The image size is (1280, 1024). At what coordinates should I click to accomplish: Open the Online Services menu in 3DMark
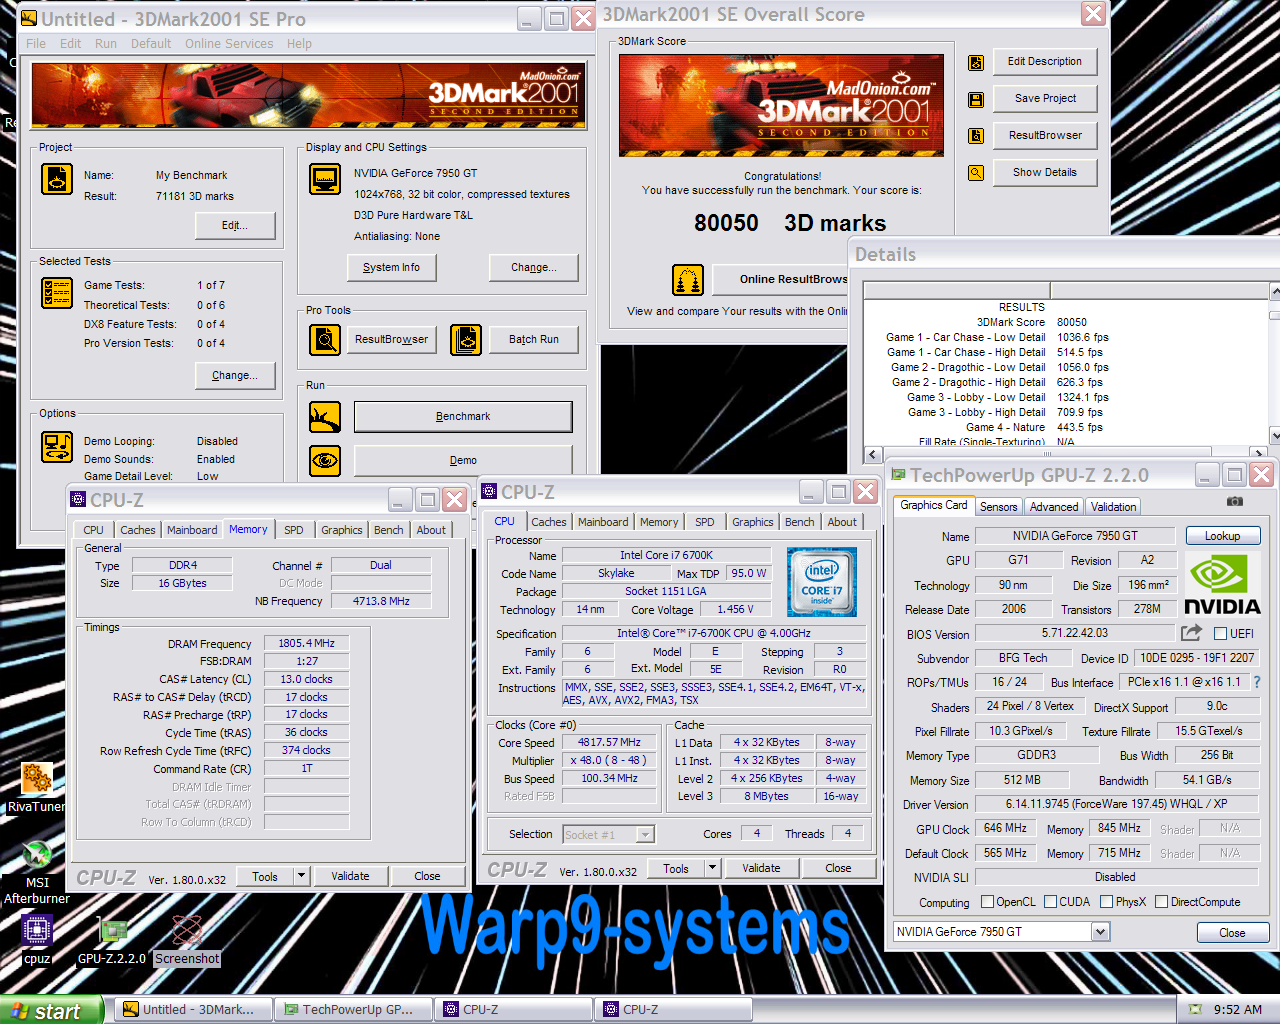coord(229,44)
